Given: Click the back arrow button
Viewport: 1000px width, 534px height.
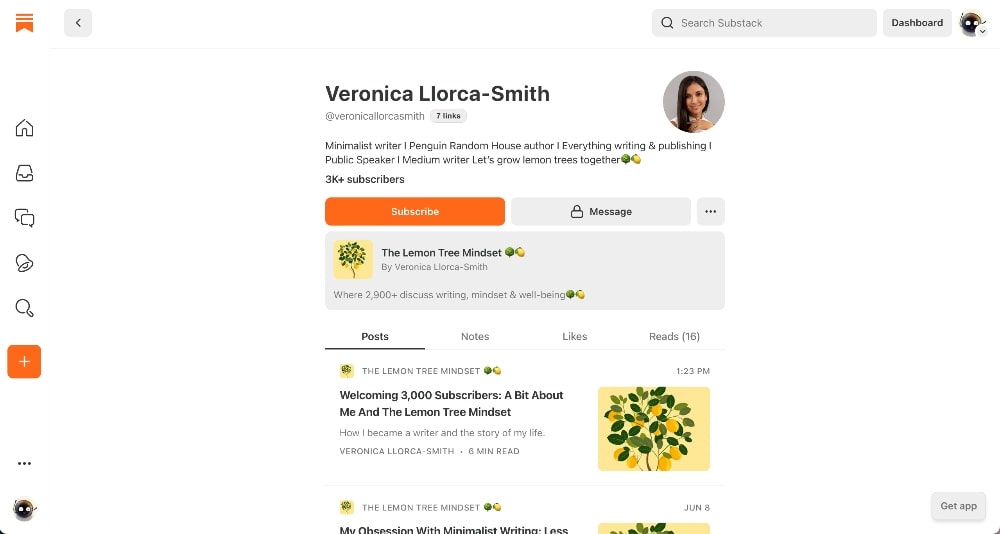Looking at the screenshot, I should click(x=78, y=23).
